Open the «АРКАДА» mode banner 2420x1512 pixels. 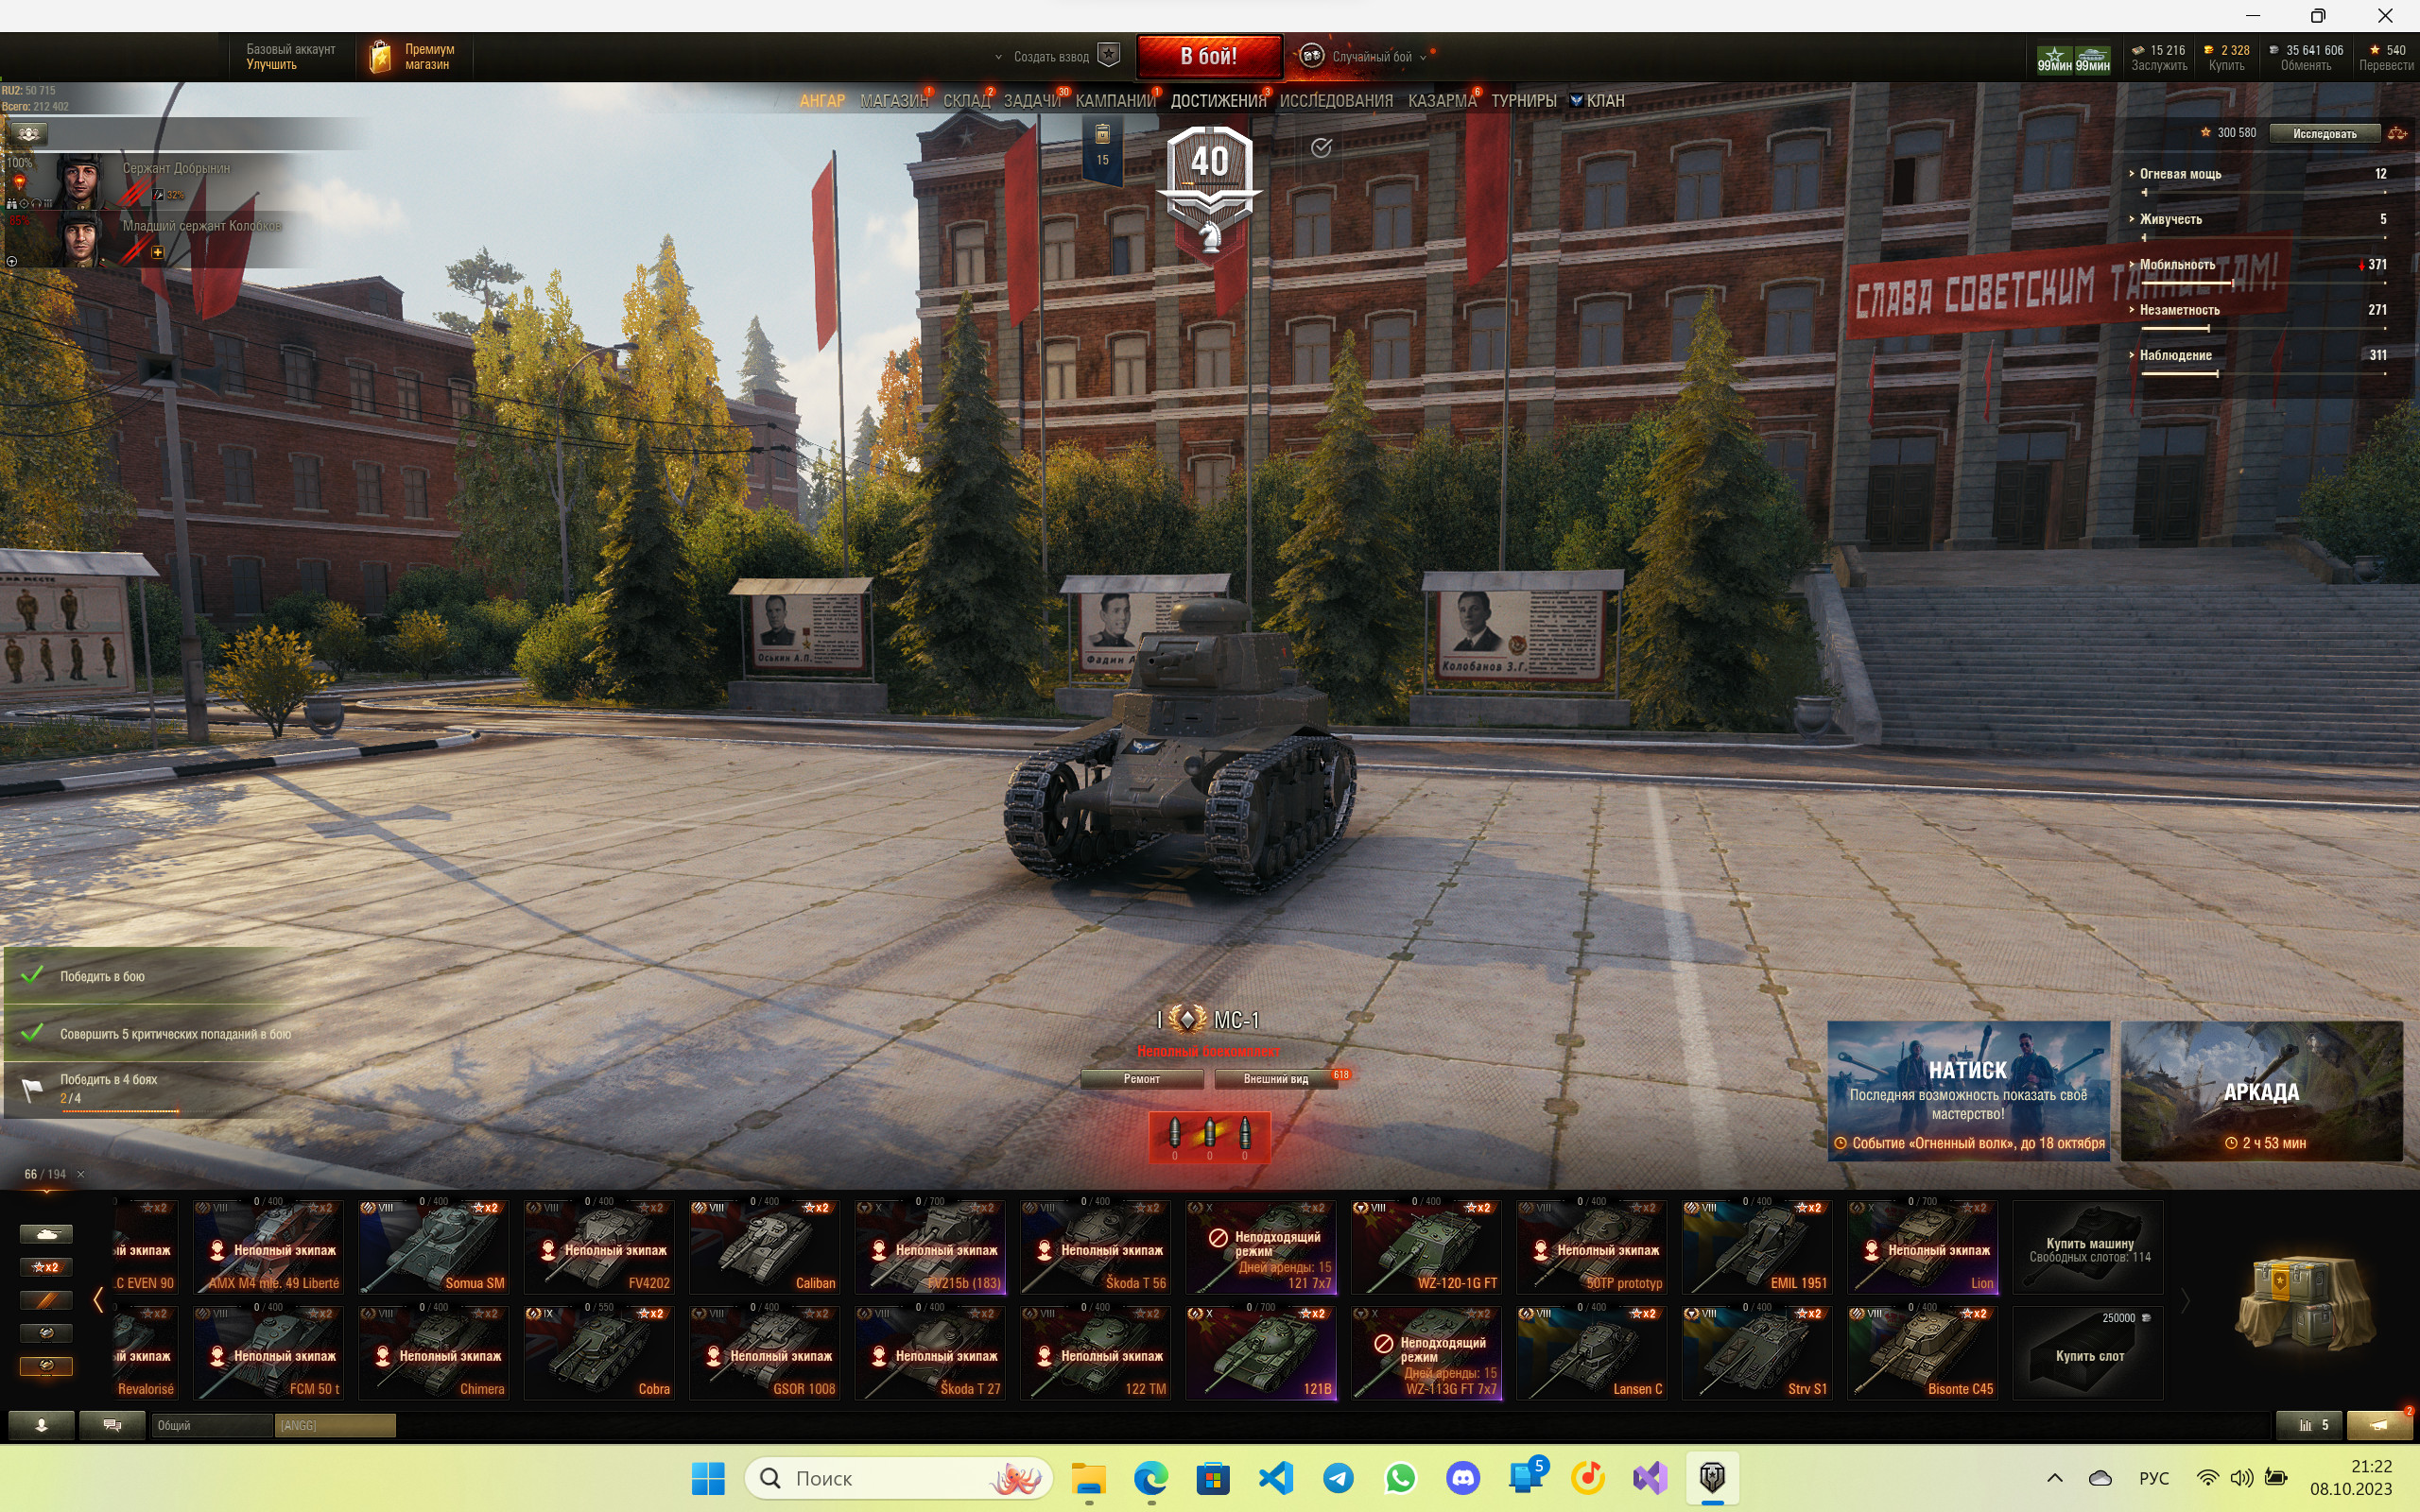(x=2261, y=1091)
